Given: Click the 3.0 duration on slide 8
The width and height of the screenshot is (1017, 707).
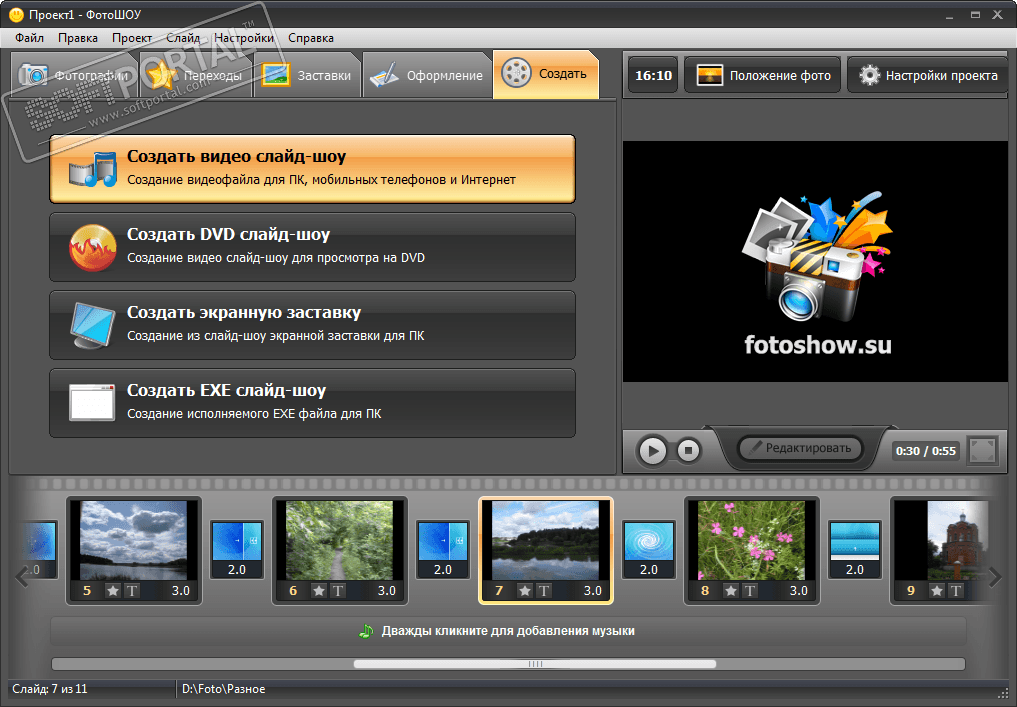Looking at the screenshot, I should [x=799, y=591].
